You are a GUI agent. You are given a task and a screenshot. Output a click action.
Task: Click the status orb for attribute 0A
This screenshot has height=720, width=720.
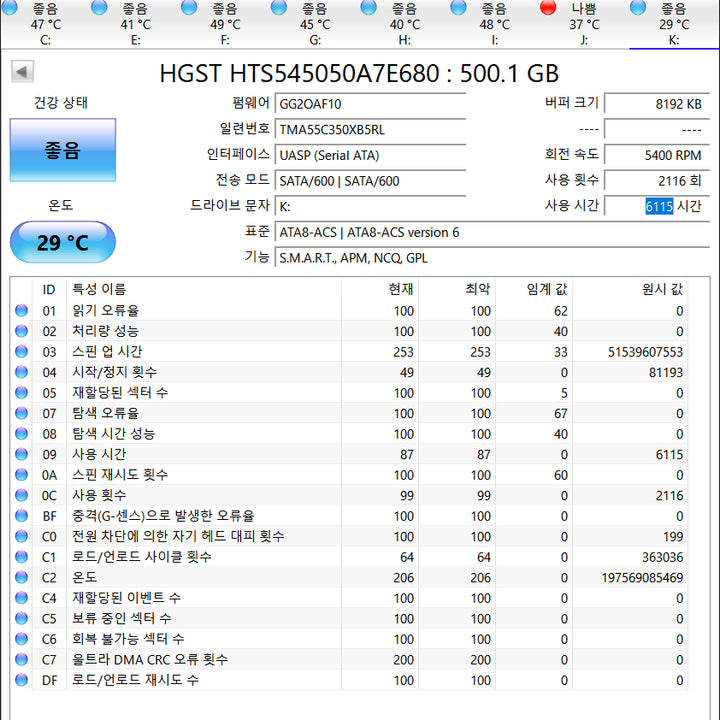point(22,474)
